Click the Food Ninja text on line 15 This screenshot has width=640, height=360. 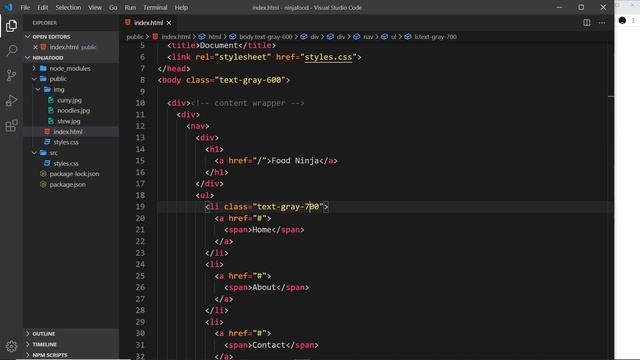coord(295,161)
